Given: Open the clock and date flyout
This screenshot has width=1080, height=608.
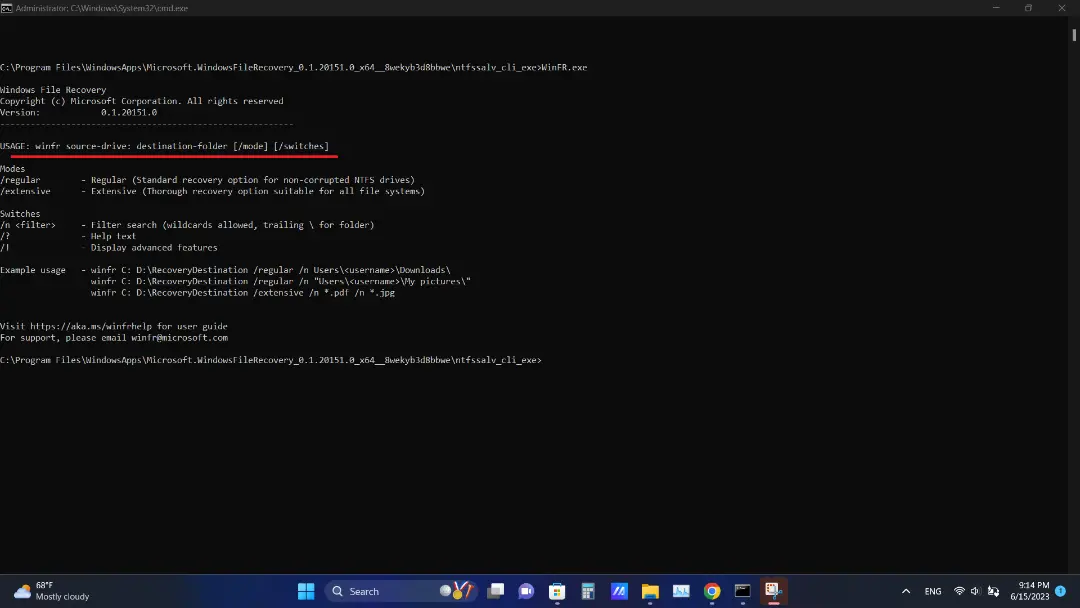Looking at the screenshot, I should (1030, 591).
